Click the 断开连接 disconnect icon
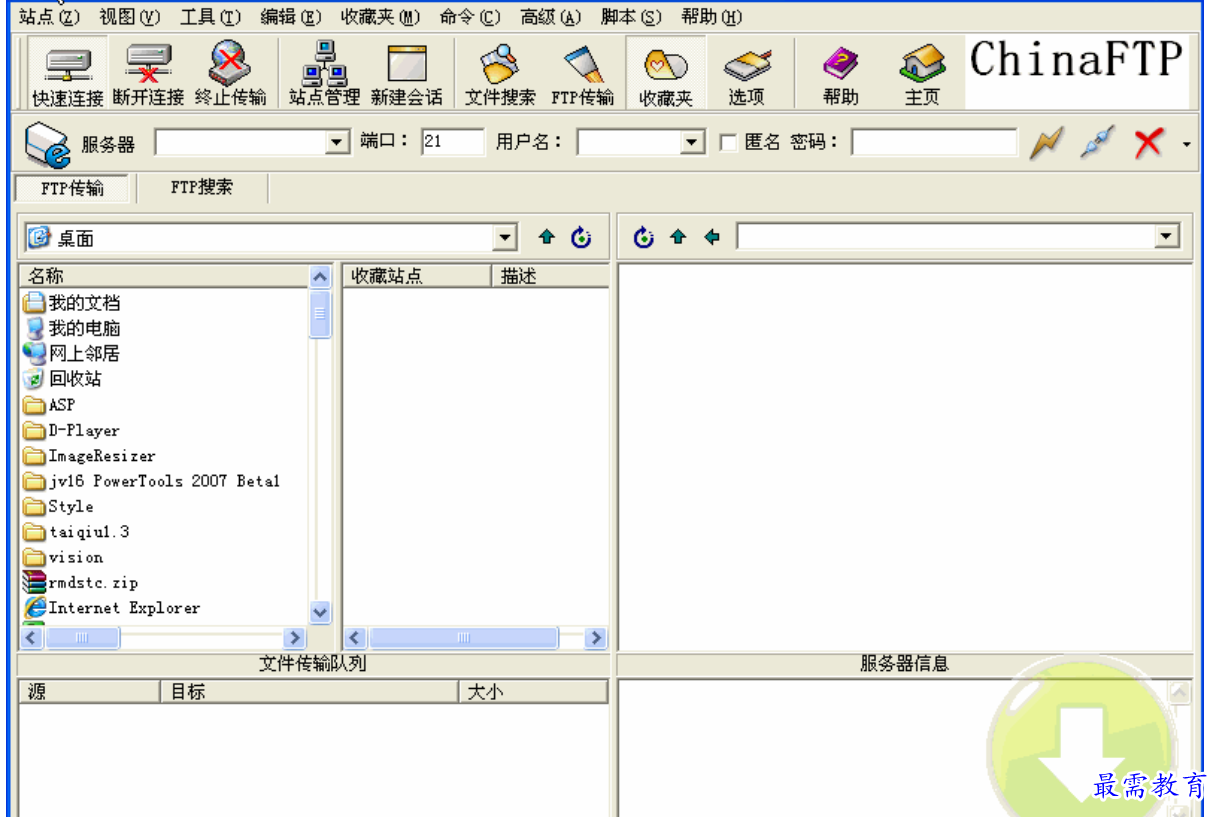This screenshot has width=1215, height=817. [148, 74]
